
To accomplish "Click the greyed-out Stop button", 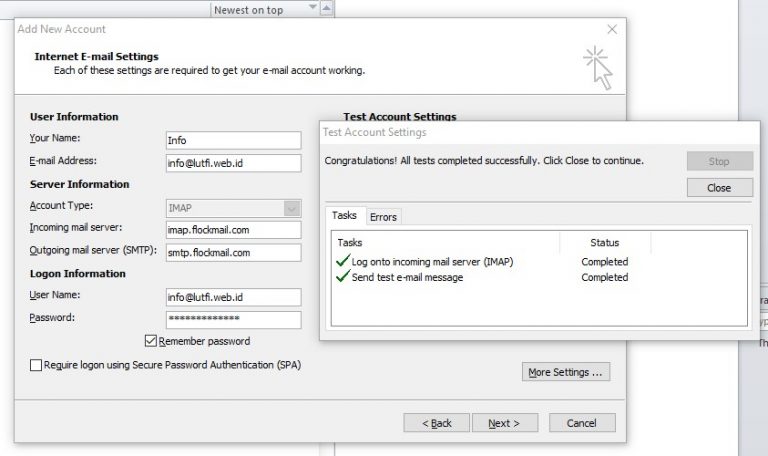I will (720, 161).
